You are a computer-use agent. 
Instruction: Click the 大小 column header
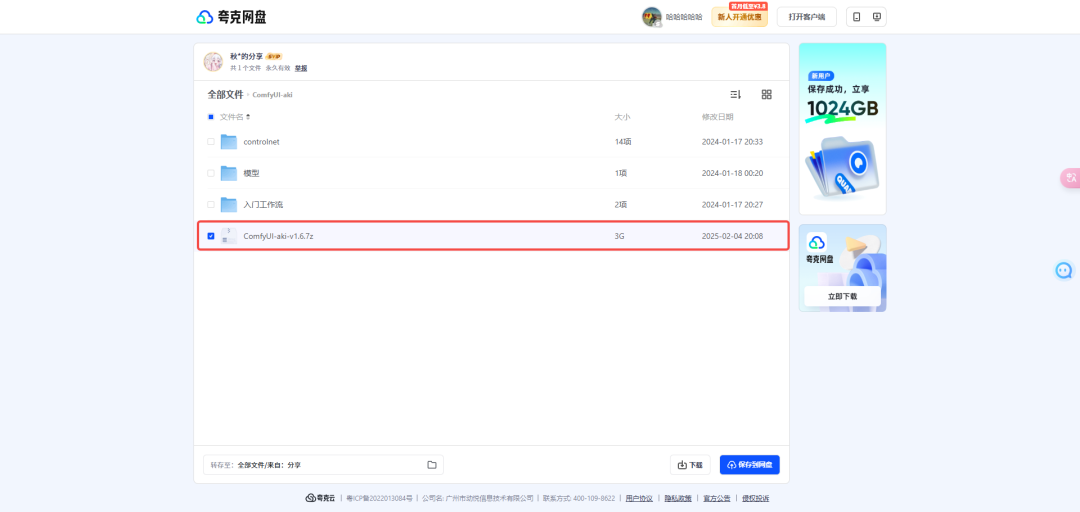pos(622,116)
